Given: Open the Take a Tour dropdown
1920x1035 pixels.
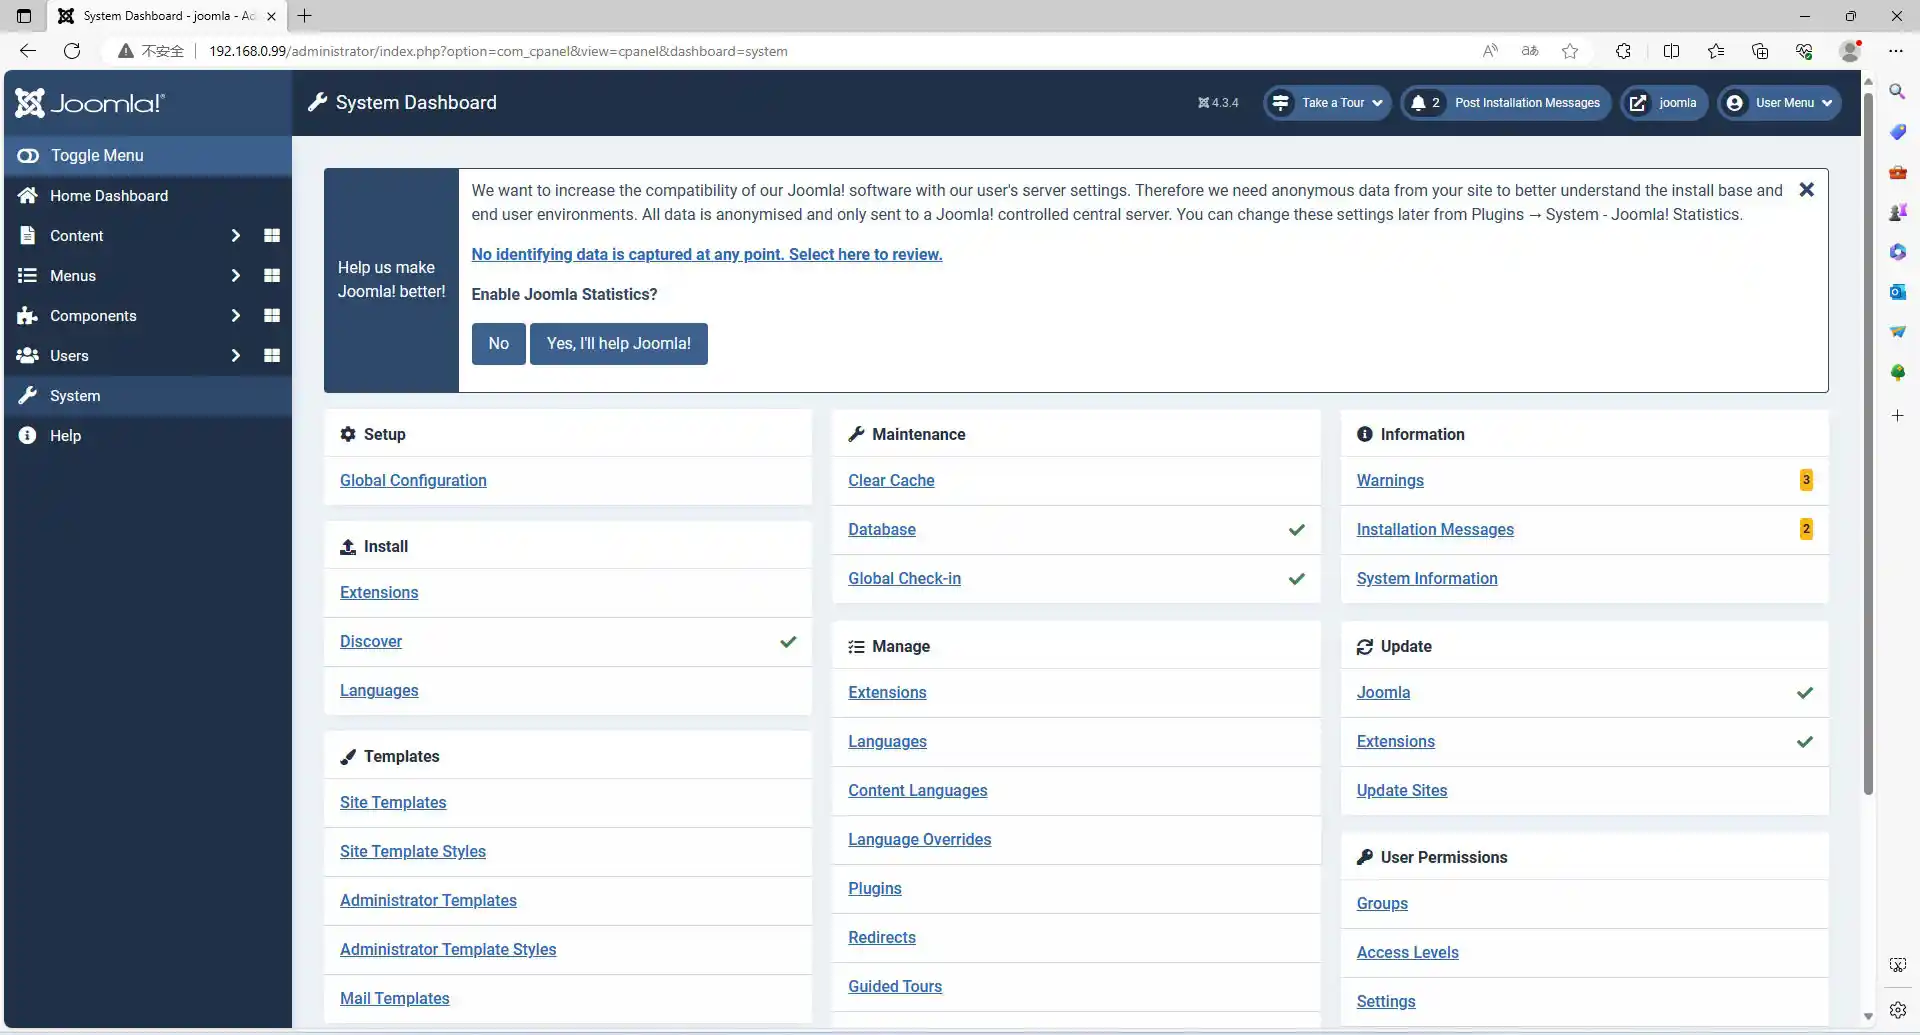Looking at the screenshot, I should click(x=1327, y=103).
